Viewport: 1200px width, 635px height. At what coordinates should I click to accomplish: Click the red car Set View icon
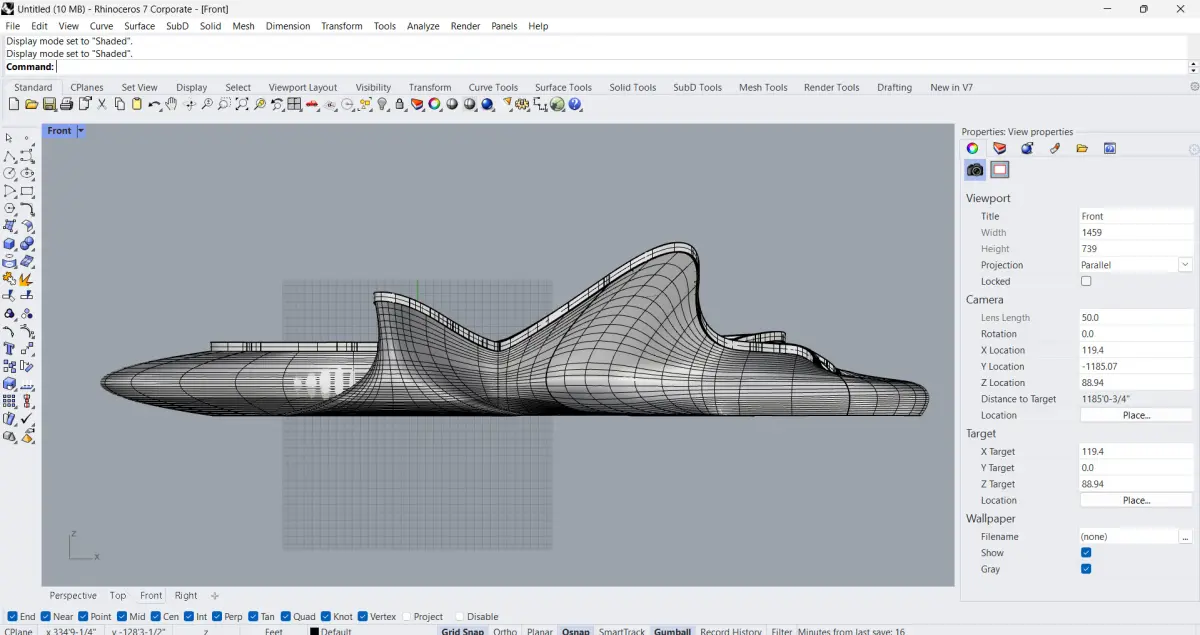[x=312, y=104]
